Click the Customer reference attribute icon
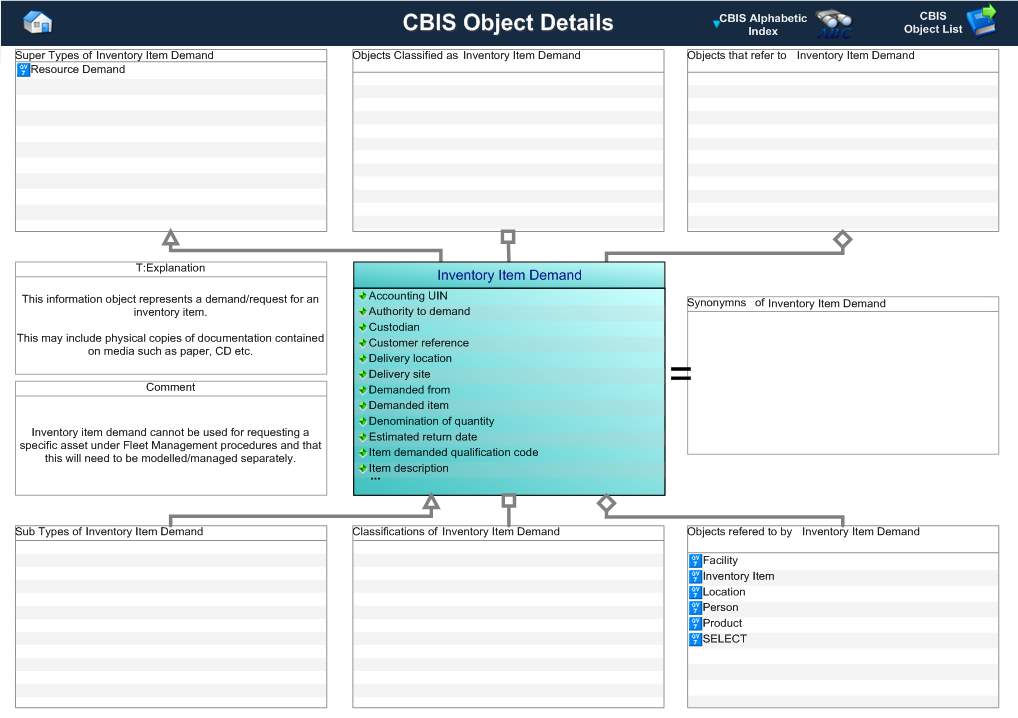Screen dimensions: 1018x718 (363, 343)
